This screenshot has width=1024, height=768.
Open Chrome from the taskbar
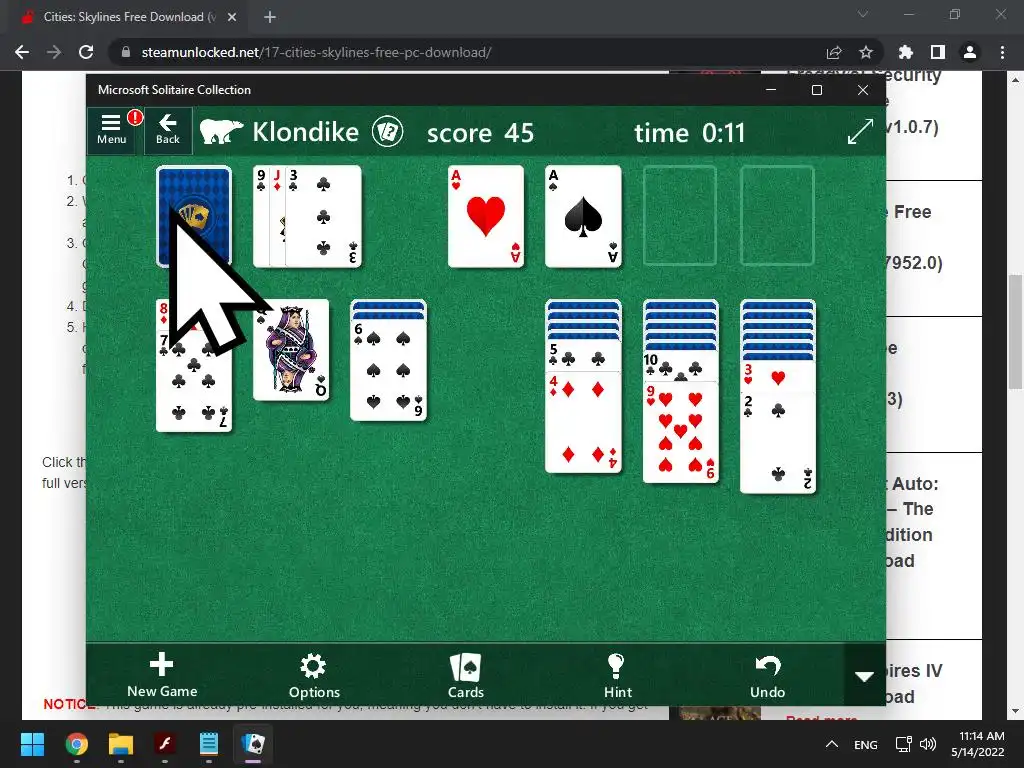76,744
